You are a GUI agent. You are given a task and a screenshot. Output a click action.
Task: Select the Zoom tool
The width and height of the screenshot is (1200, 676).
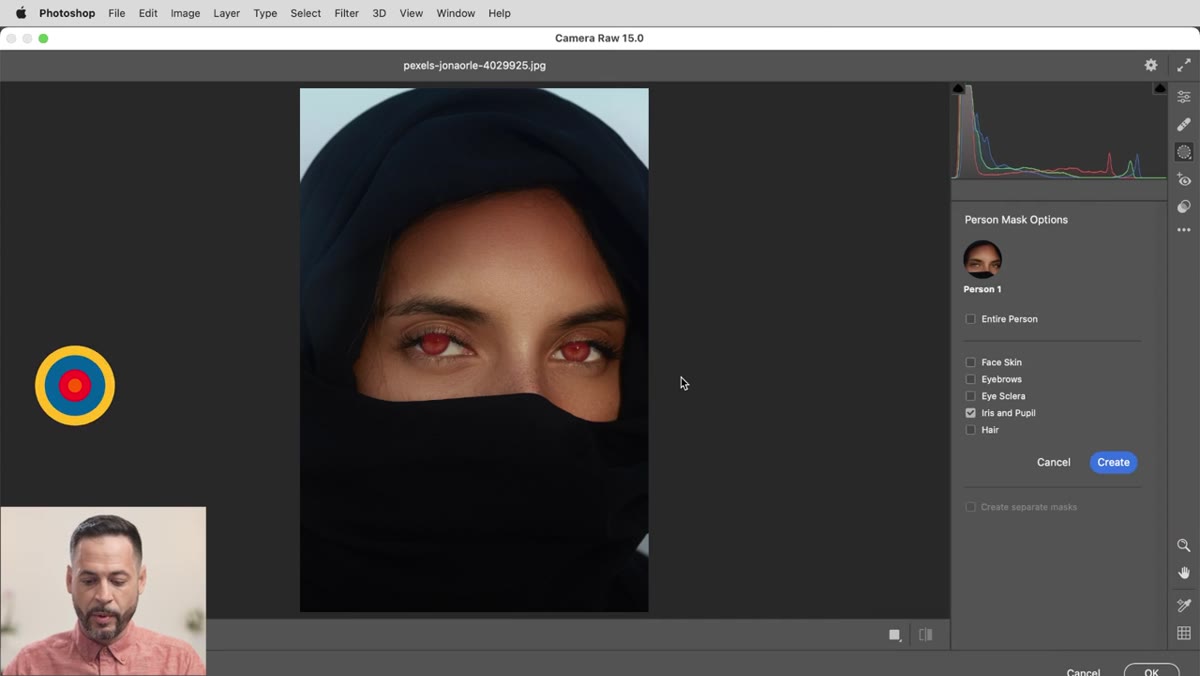[1184, 546]
